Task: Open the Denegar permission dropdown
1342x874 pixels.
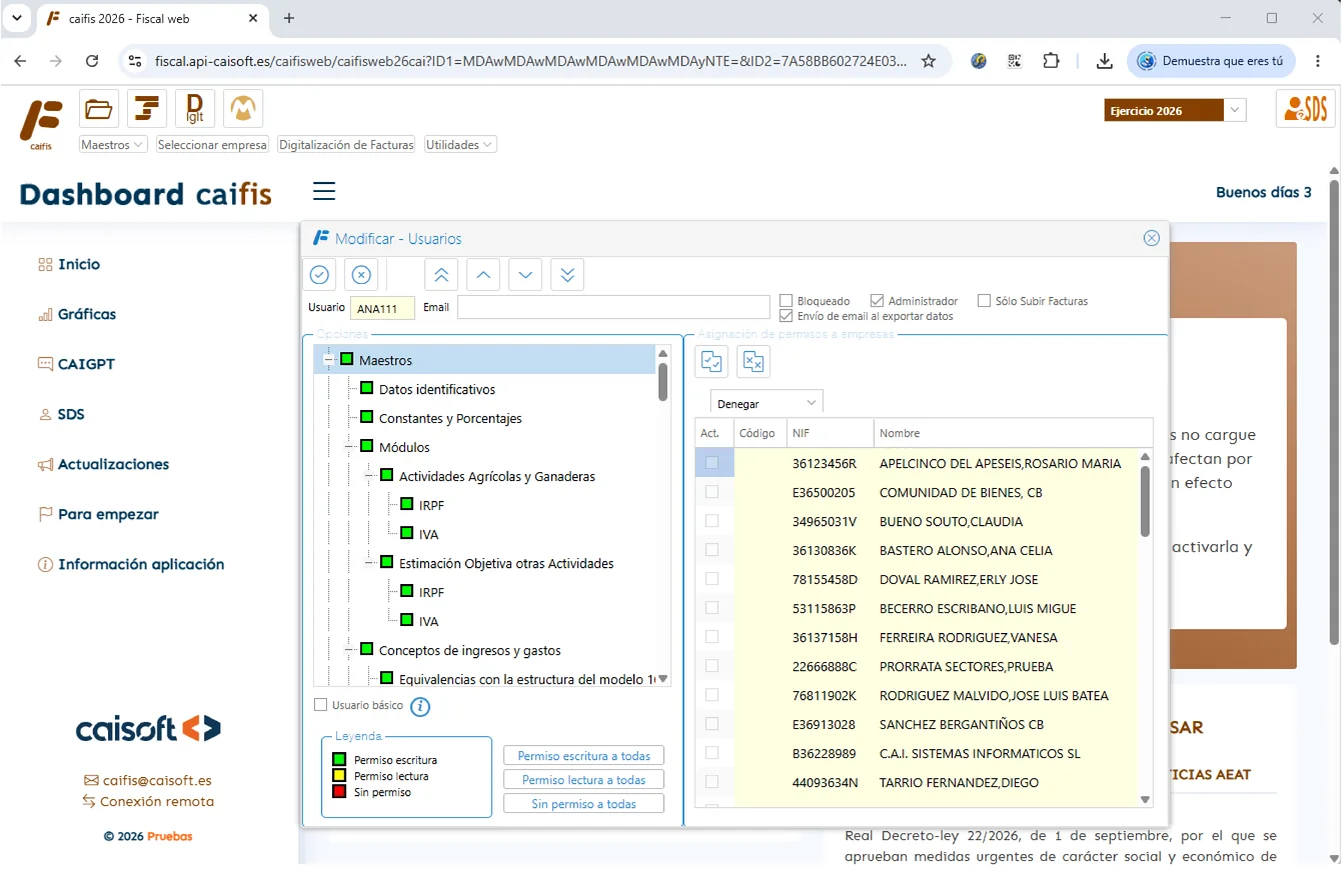Action: [x=767, y=403]
